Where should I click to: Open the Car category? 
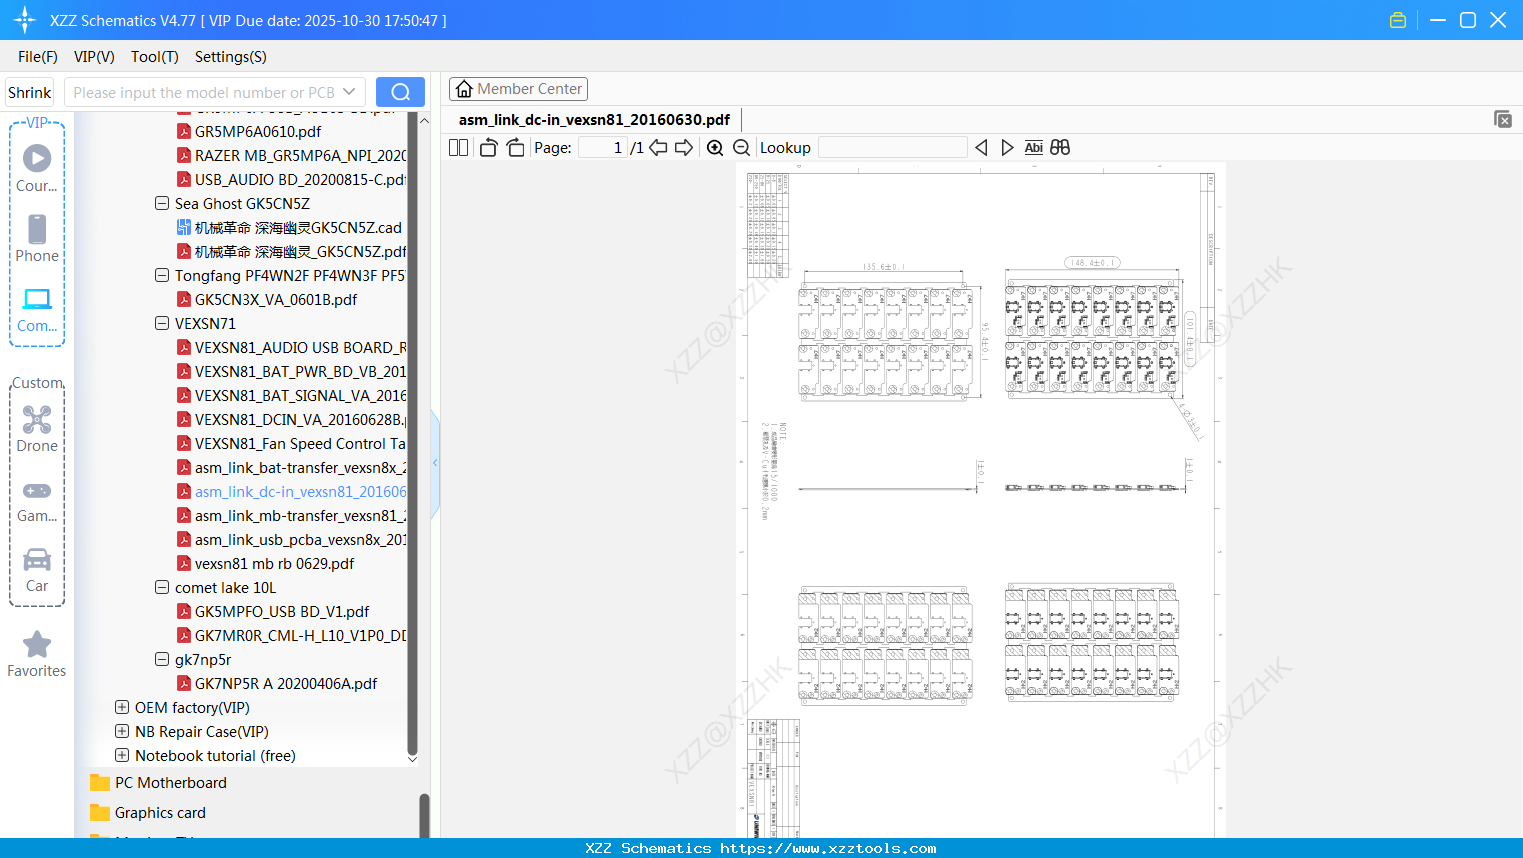(37, 569)
